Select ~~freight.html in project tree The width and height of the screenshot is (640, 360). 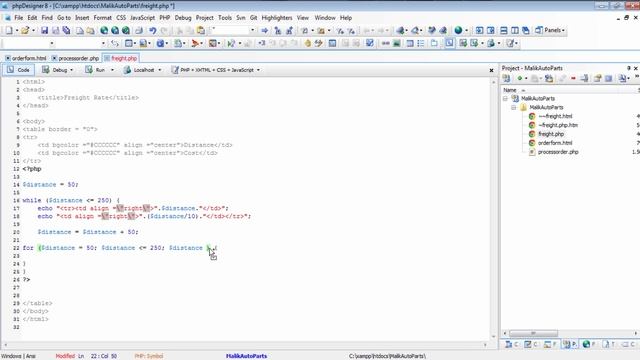[555, 116]
